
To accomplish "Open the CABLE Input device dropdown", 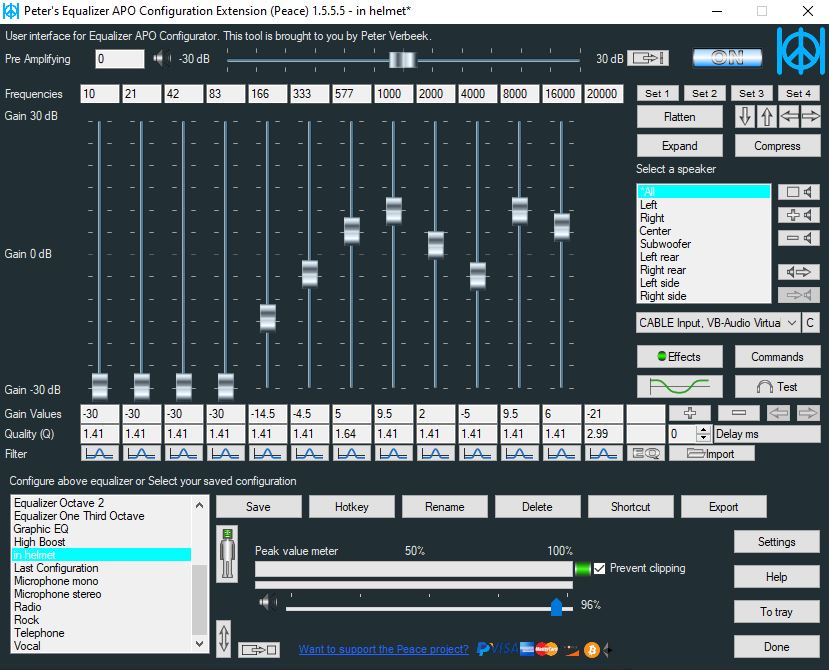I will point(717,323).
